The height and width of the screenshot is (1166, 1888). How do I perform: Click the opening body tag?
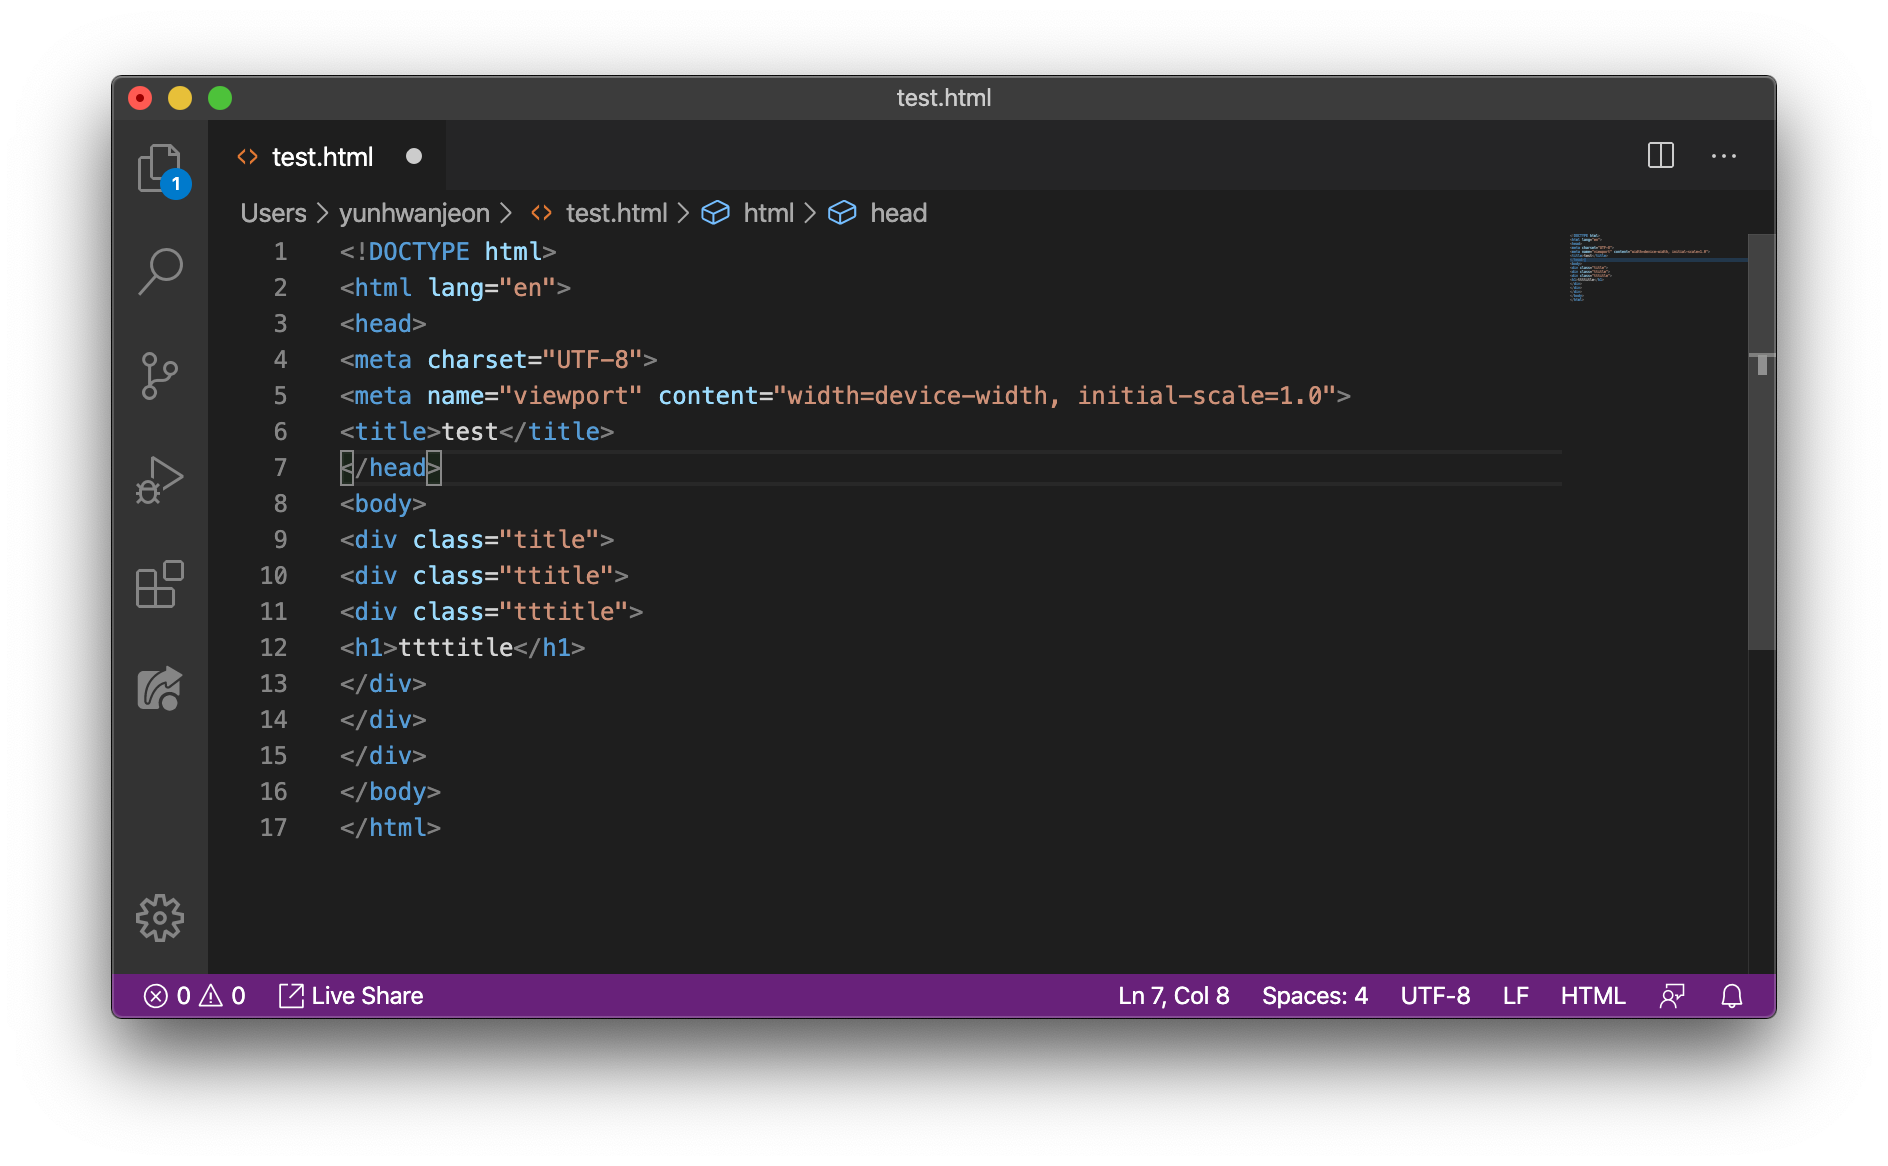(383, 504)
